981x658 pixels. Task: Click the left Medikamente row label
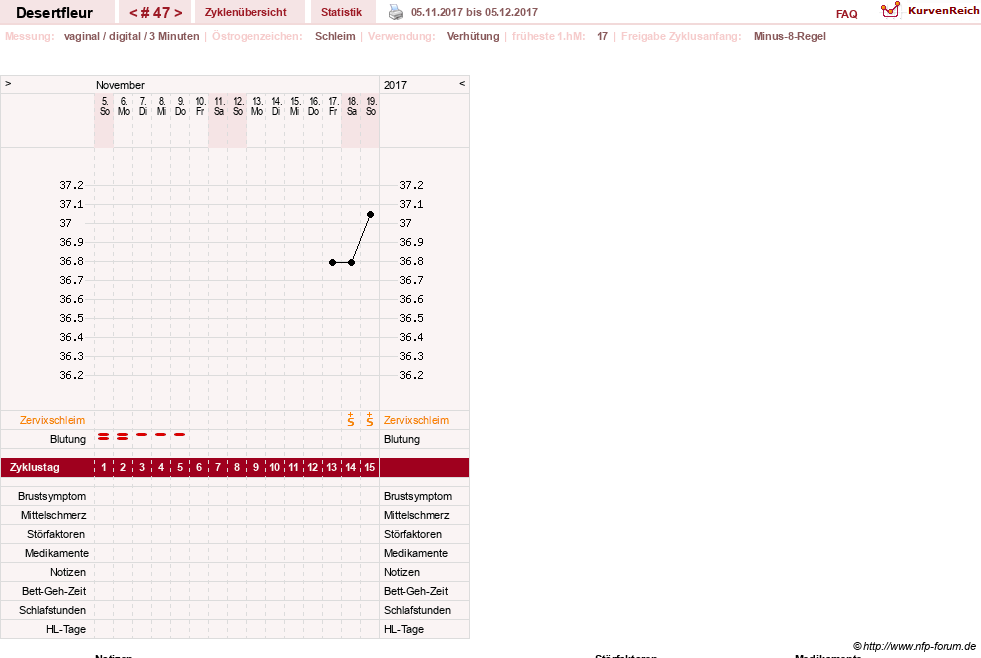56,553
